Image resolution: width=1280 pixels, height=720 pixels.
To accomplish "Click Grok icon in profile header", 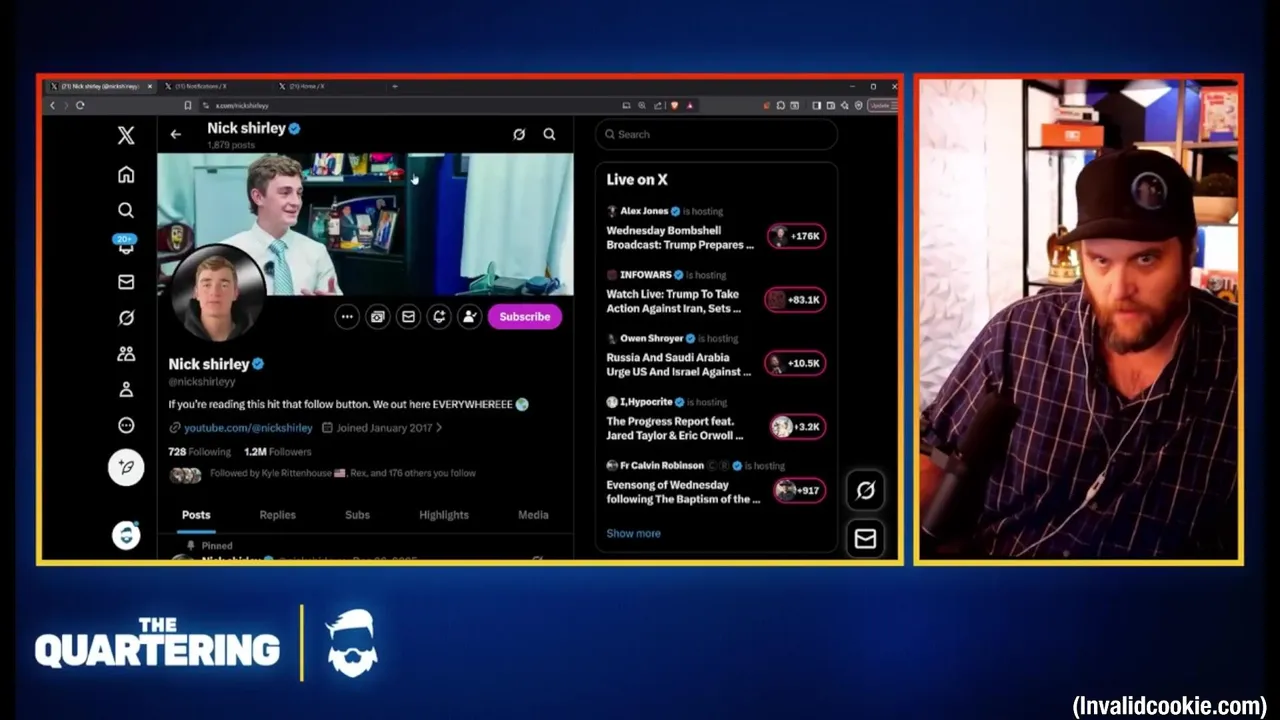I will coord(519,134).
